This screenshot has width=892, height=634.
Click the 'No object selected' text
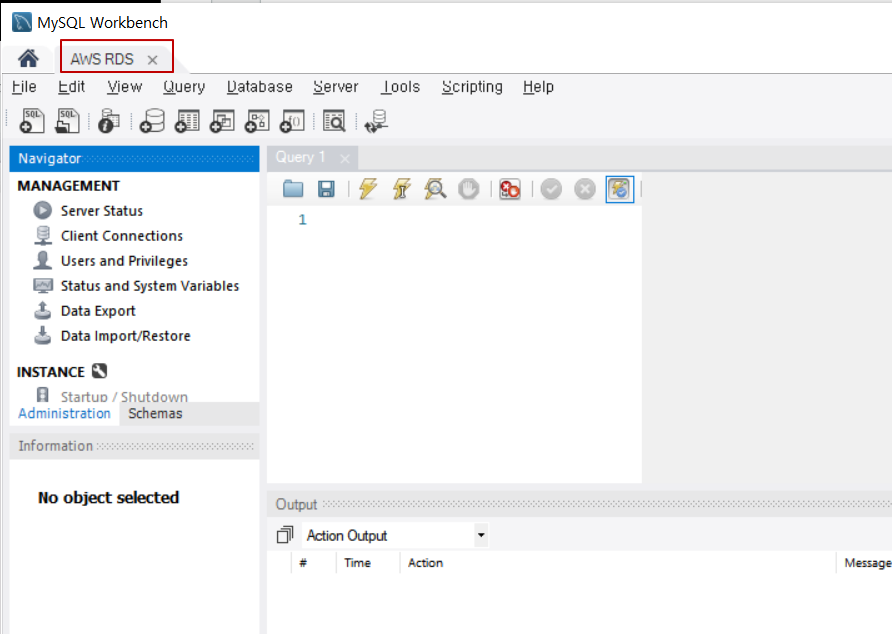pos(109,497)
